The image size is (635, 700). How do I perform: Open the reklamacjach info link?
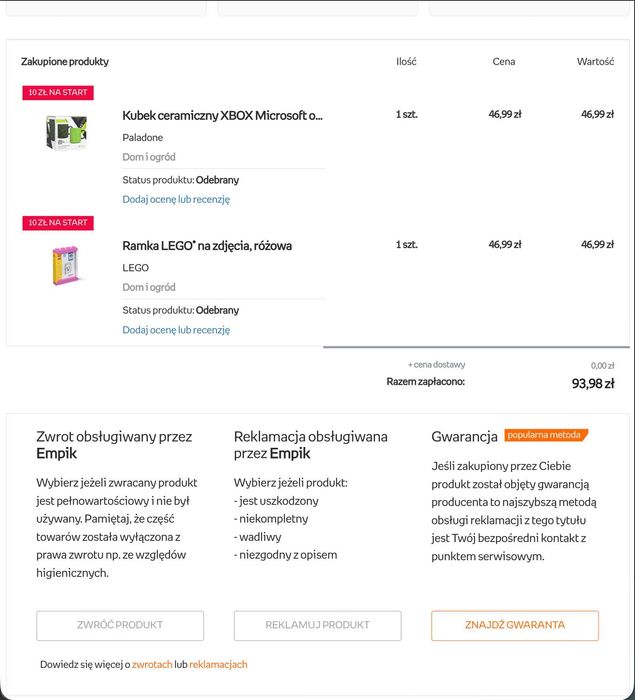click(x=218, y=664)
